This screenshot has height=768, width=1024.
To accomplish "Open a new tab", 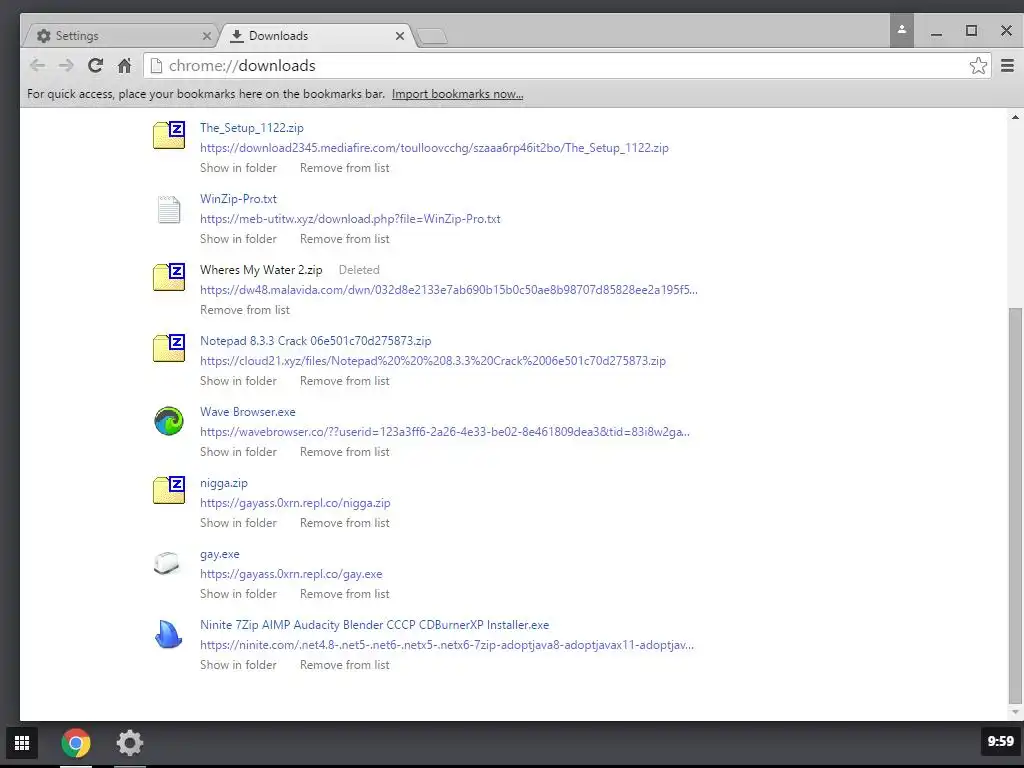I will pyautogui.click(x=432, y=37).
